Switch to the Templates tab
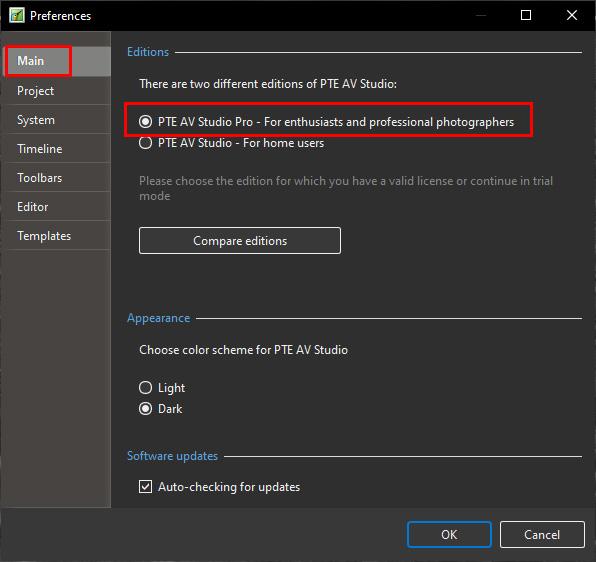This screenshot has width=596, height=562. pyautogui.click(x=57, y=236)
